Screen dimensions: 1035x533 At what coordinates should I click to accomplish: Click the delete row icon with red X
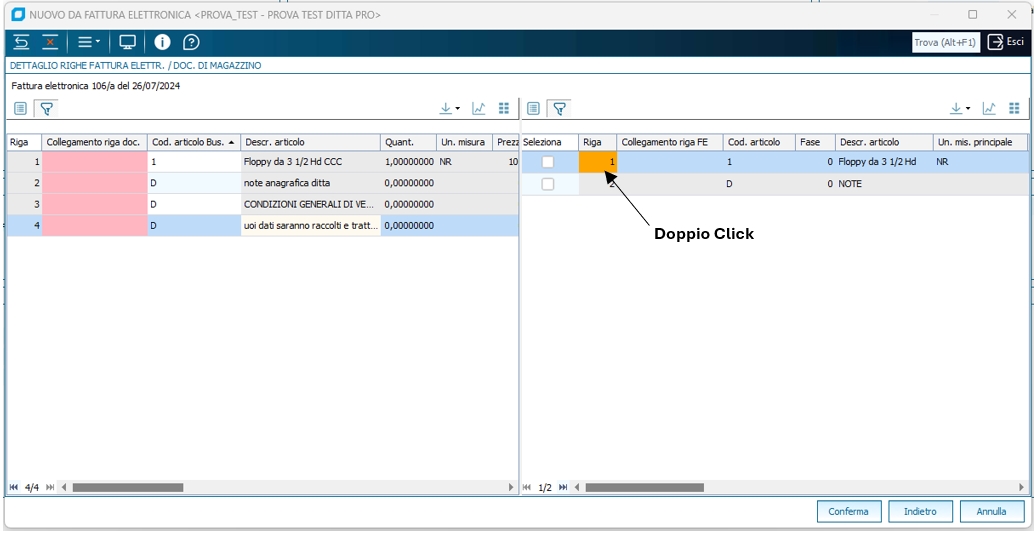pos(50,42)
